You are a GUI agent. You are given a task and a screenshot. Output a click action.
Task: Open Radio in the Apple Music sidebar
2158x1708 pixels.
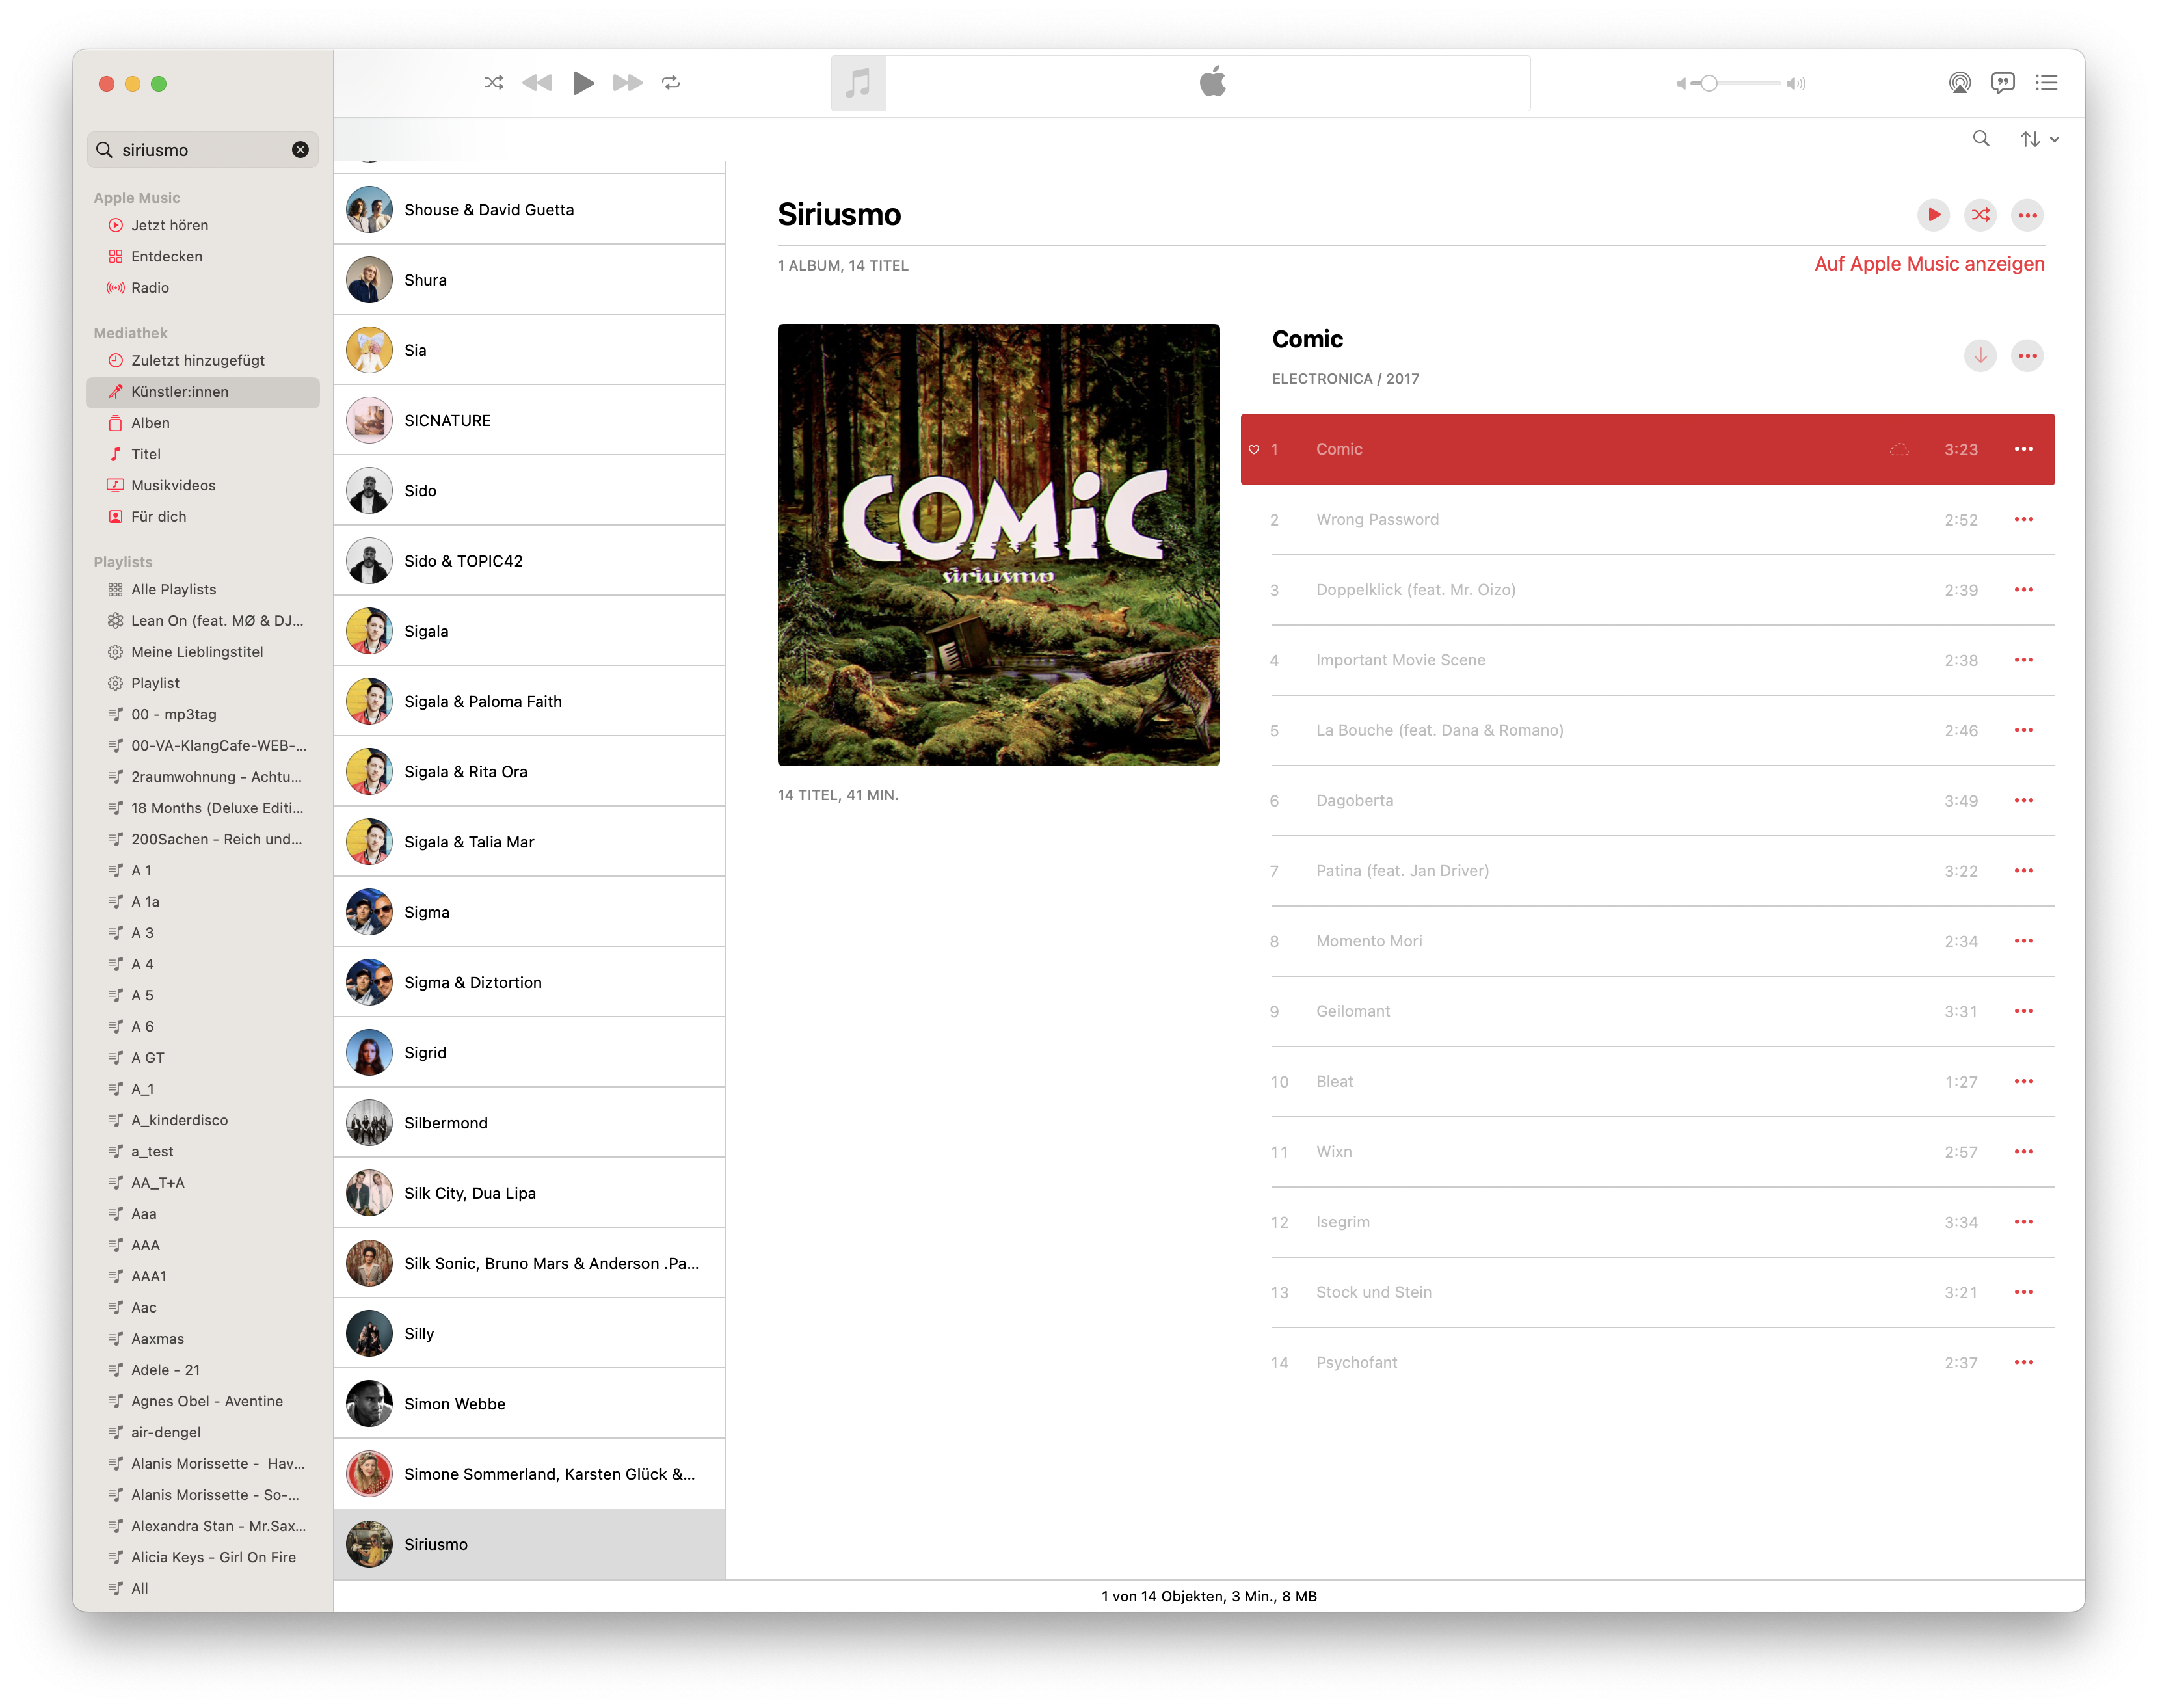150,288
